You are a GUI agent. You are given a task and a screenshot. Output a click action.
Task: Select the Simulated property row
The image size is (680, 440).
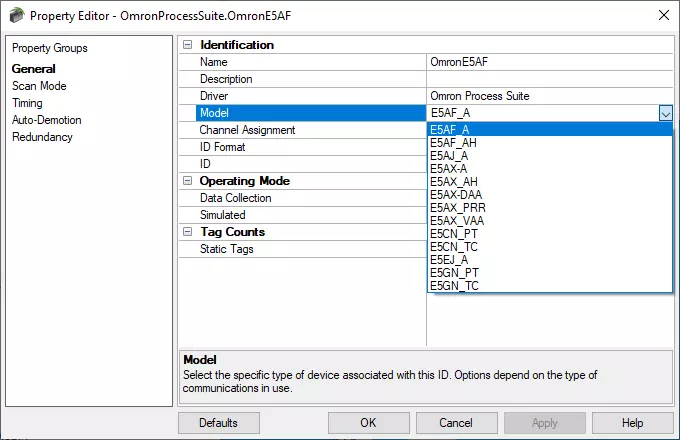pyautogui.click(x=311, y=215)
